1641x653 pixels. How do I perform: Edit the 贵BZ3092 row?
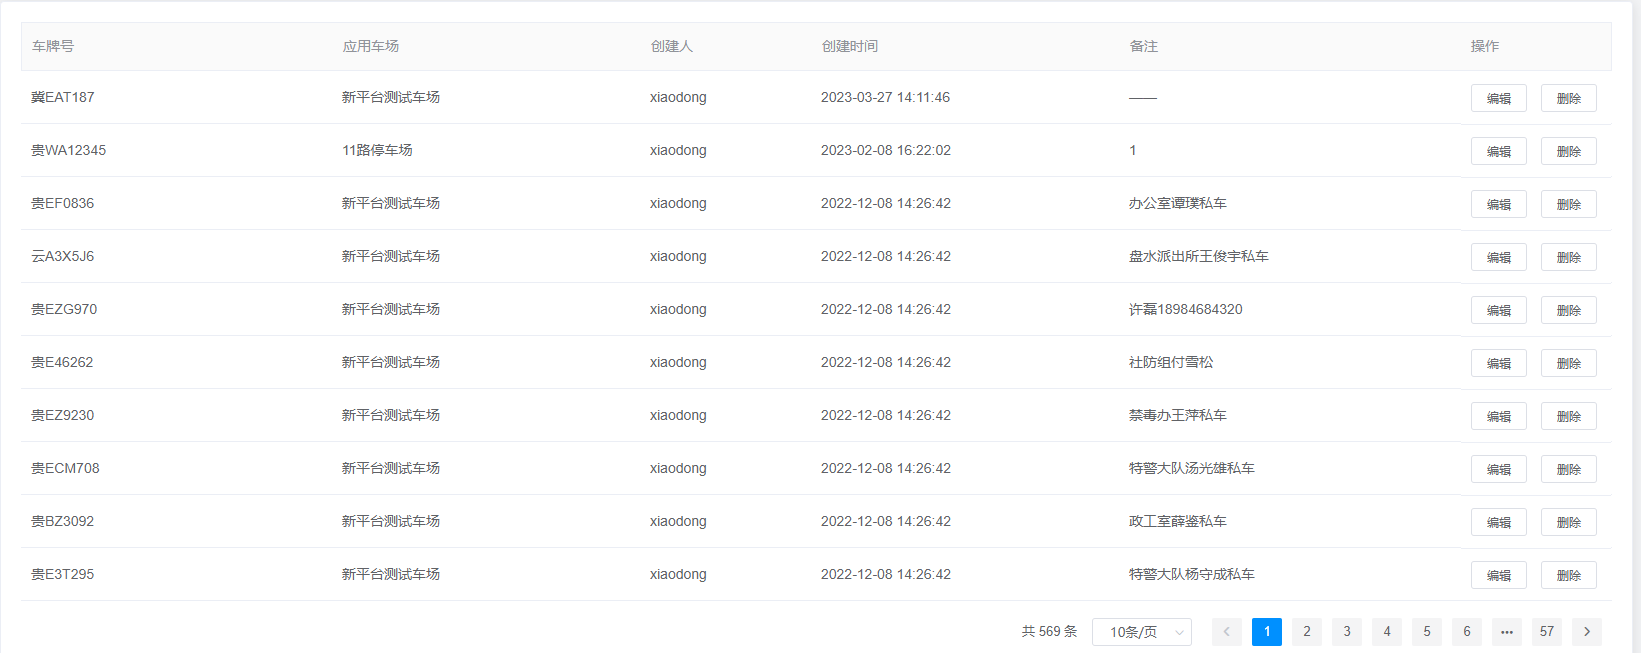[1498, 522]
